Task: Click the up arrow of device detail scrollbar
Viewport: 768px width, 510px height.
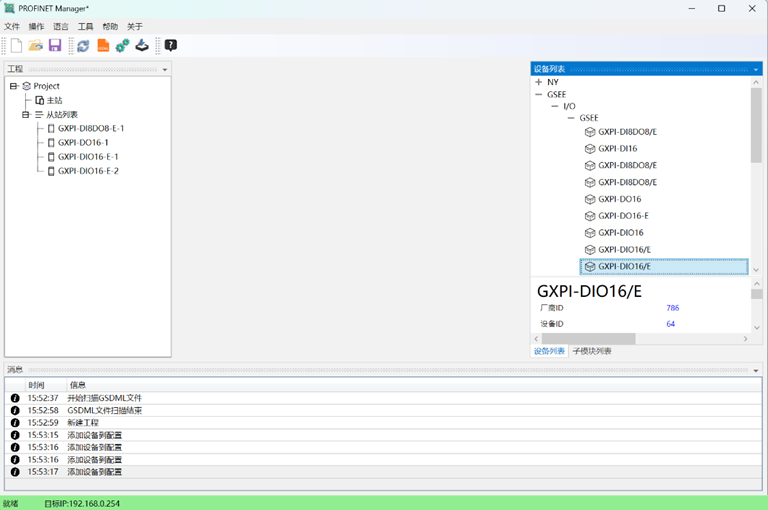Action: (x=756, y=284)
